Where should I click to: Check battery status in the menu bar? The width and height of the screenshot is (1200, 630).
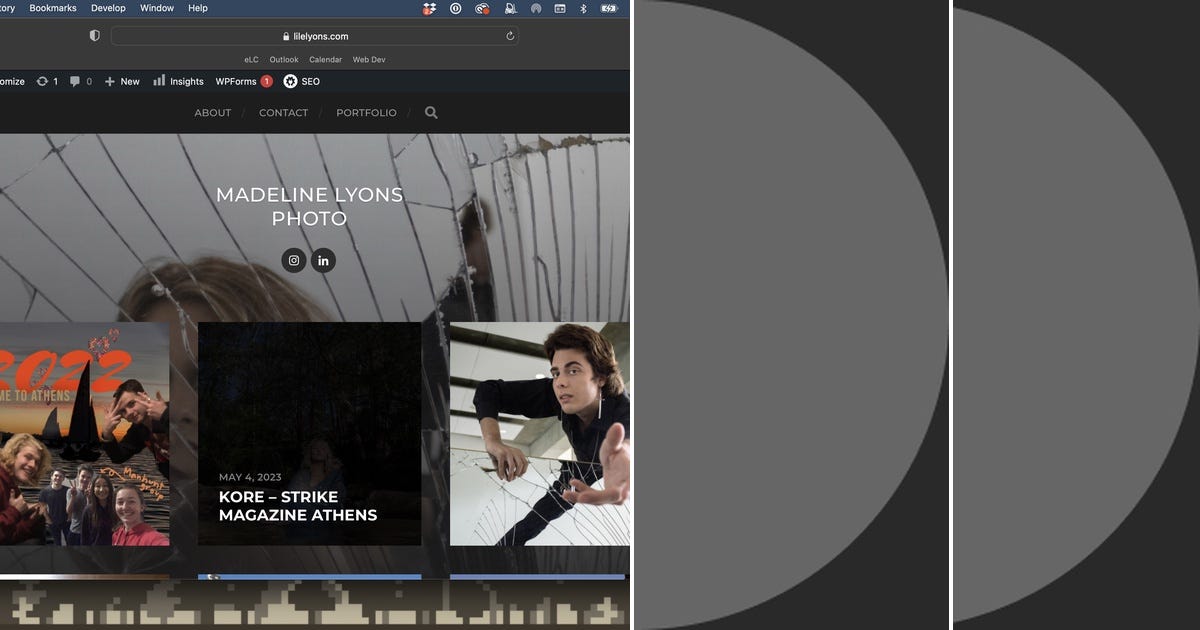[x=608, y=8]
